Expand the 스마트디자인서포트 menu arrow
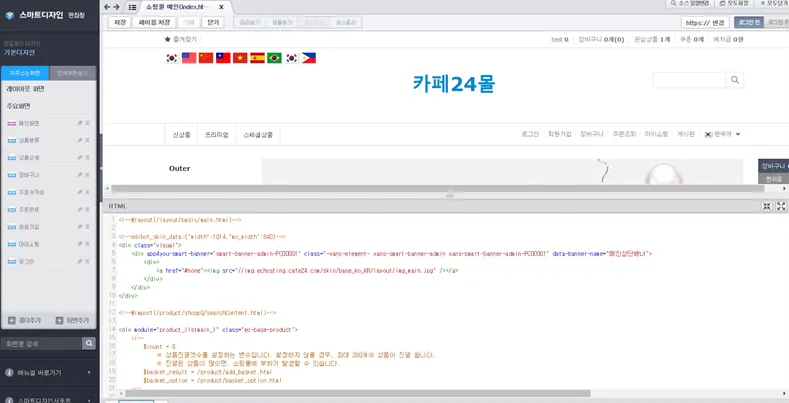The height and width of the screenshot is (403, 789). point(89,400)
